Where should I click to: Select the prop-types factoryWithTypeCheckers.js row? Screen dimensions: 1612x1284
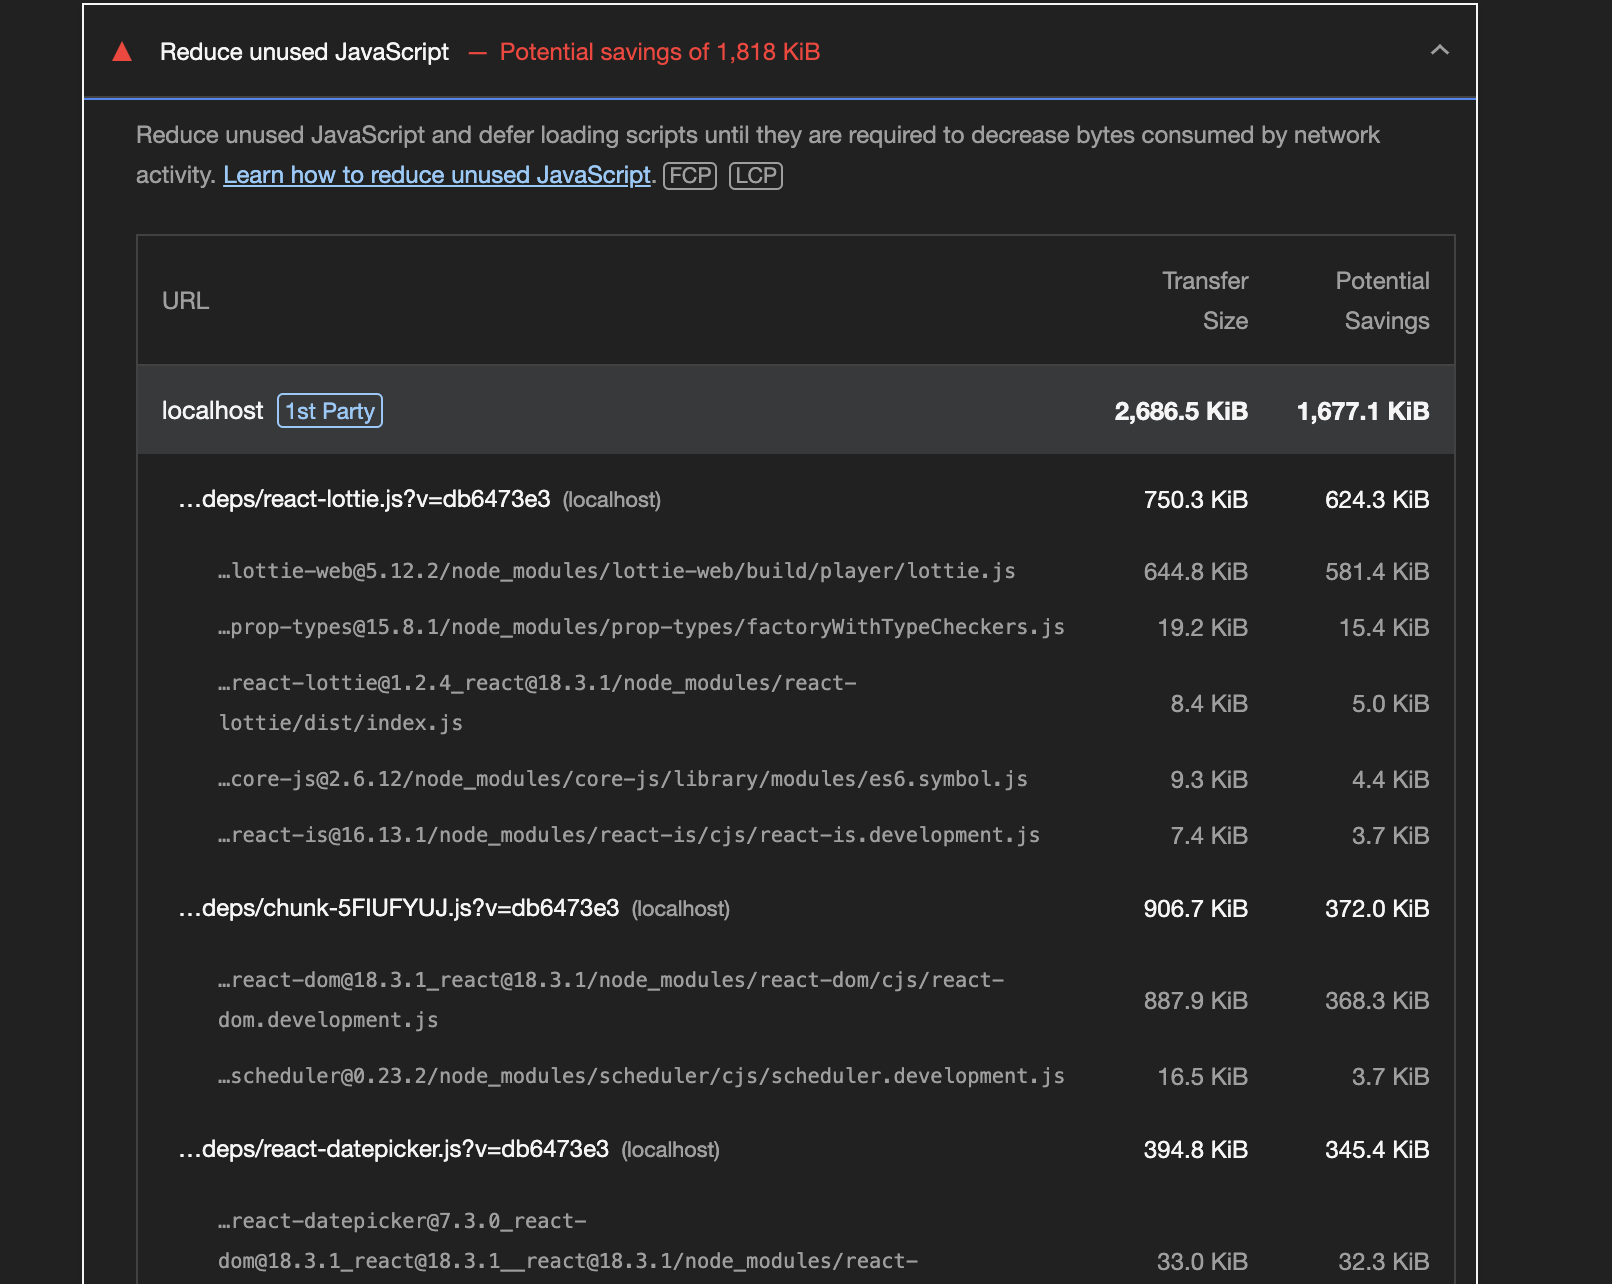(641, 627)
